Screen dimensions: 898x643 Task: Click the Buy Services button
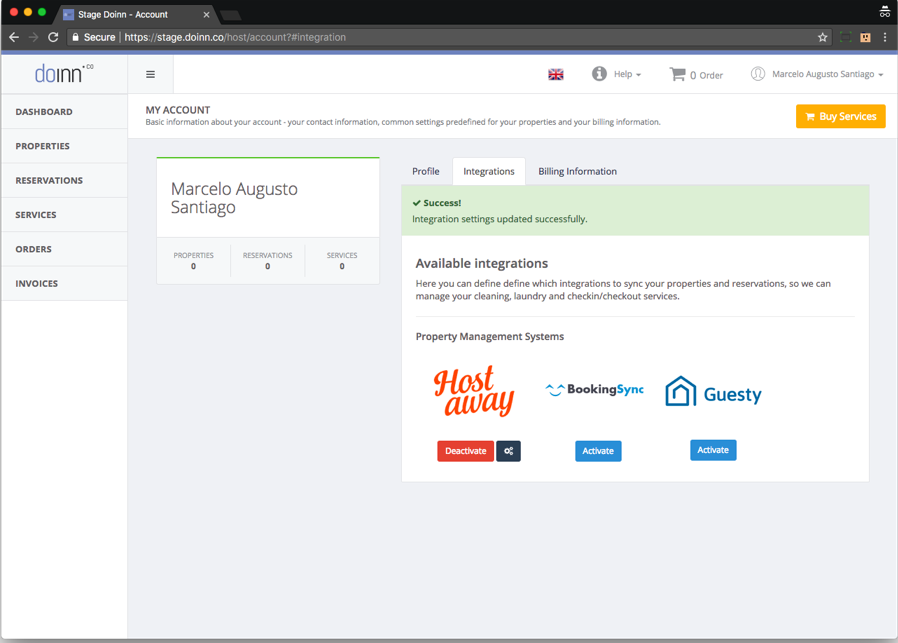pos(840,116)
